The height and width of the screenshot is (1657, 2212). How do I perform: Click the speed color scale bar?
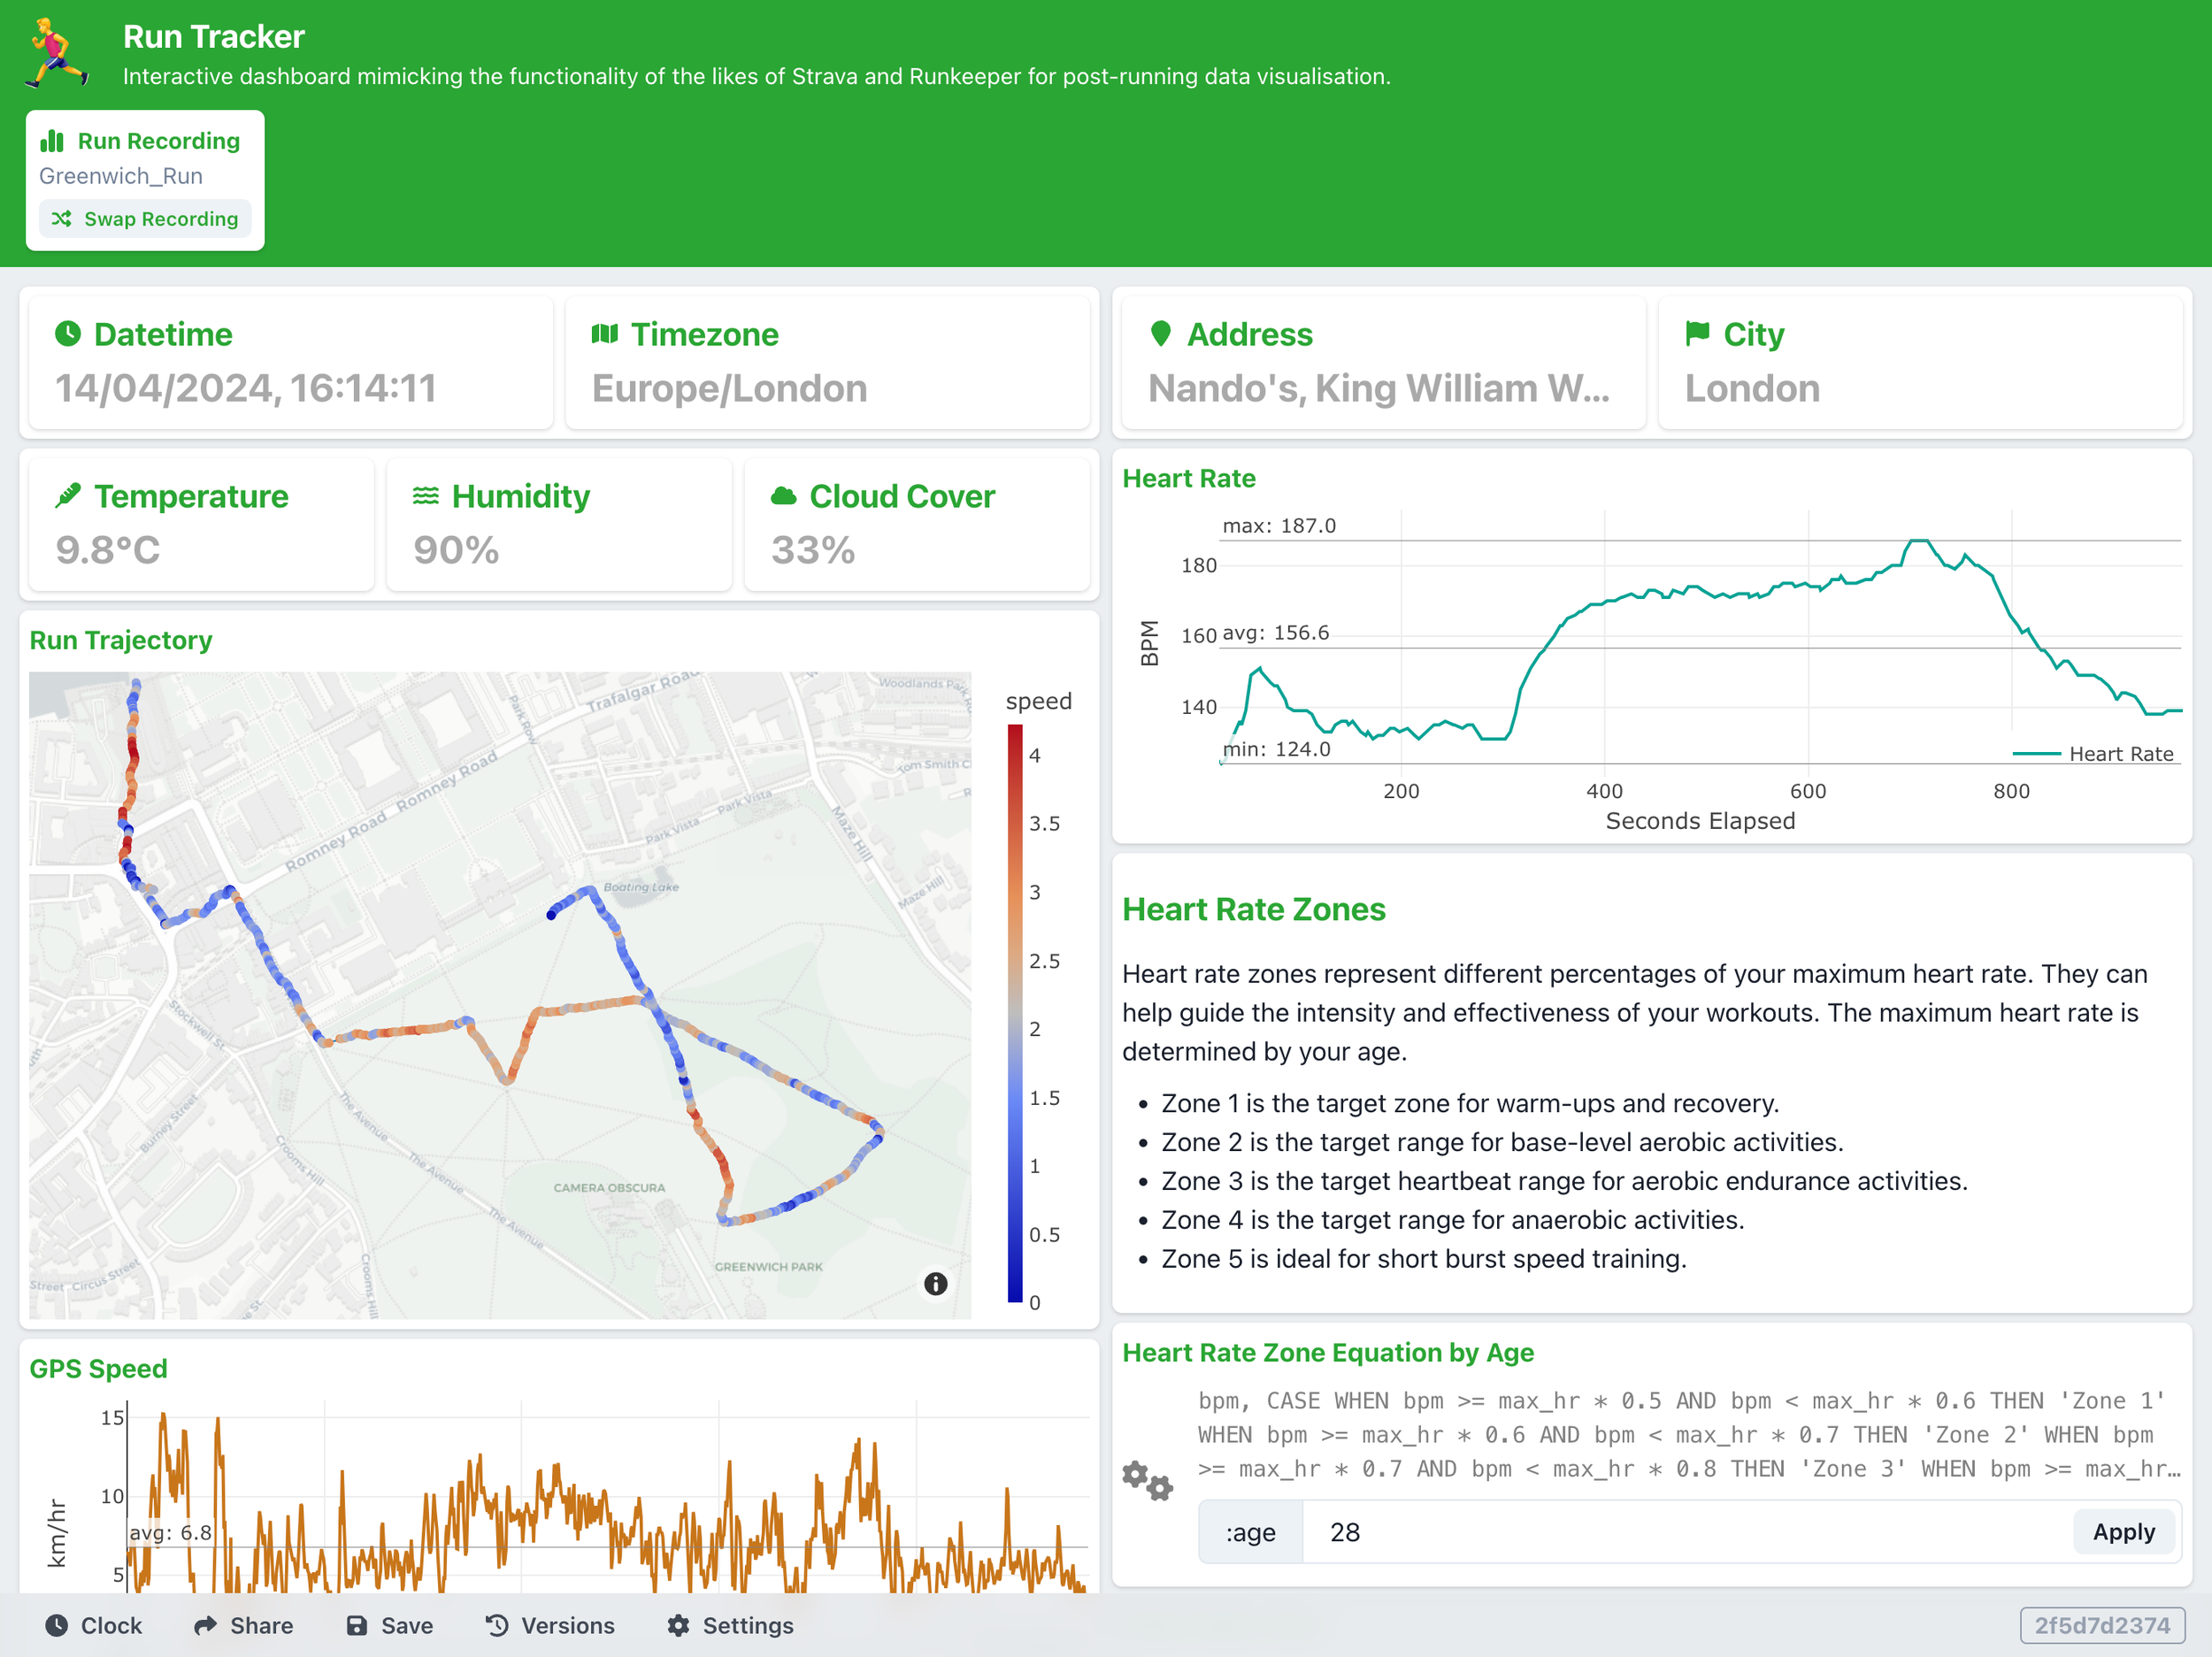click(x=1015, y=1012)
